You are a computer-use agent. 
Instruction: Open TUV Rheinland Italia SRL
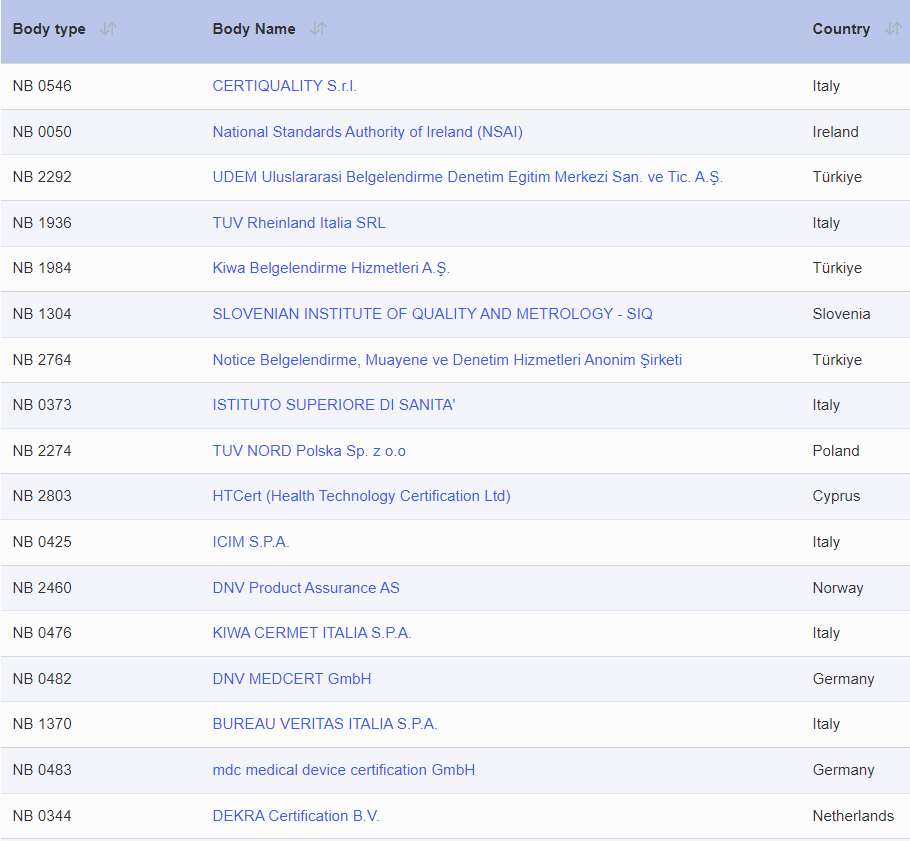[298, 223]
